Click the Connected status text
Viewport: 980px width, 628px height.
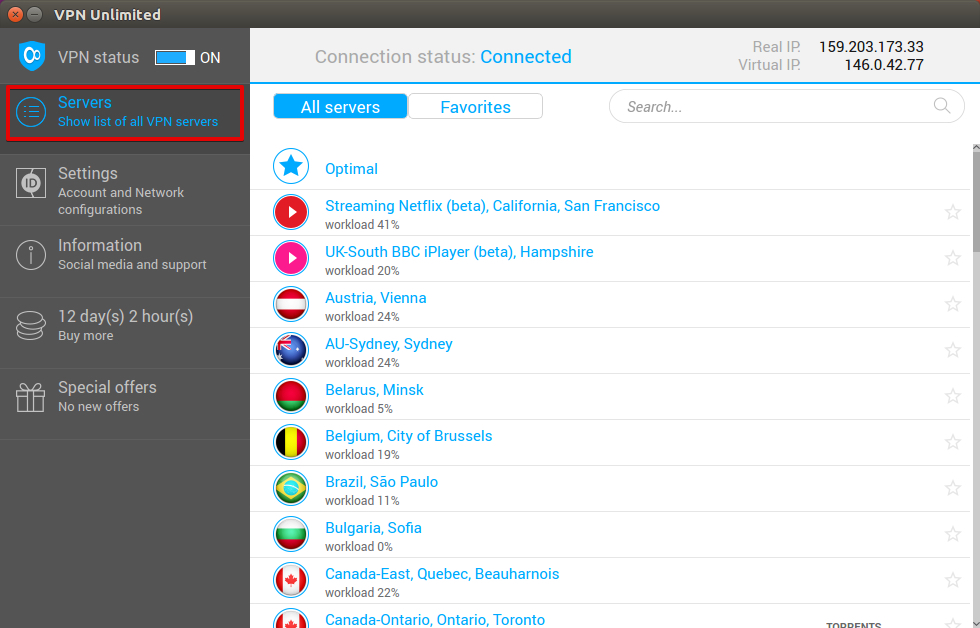pyautogui.click(x=526, y=56)
